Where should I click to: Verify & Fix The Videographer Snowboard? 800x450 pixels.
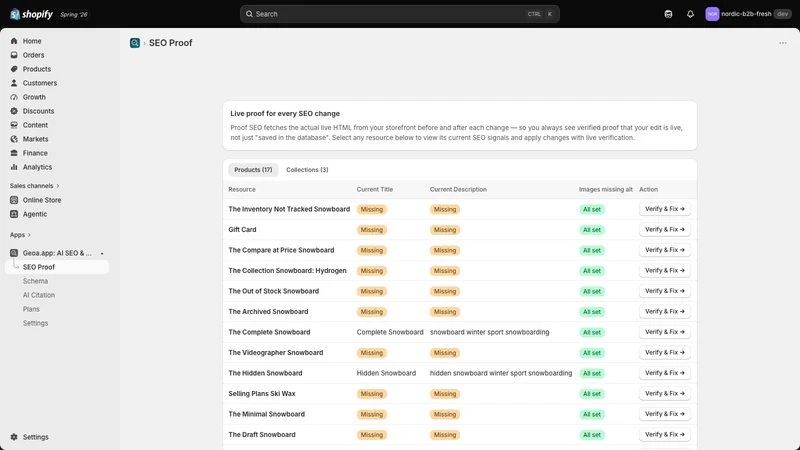point(665,353)
